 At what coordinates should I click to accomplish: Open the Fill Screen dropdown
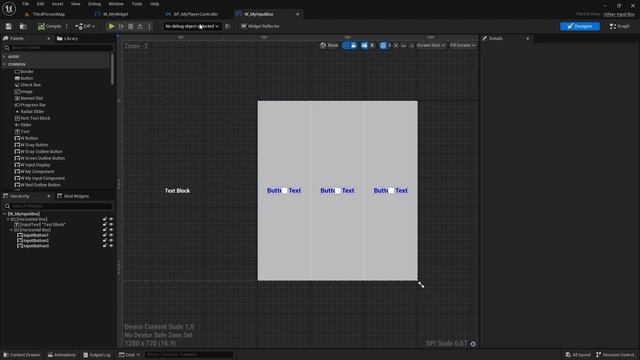pyautogui.click(x=462, y=45)
